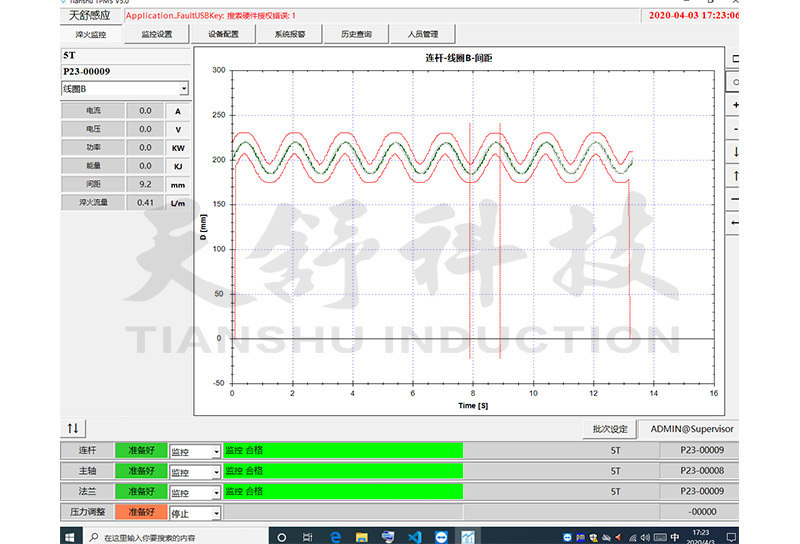Click the 法兰 station label button
This screenshot has width=800, height=544.
pos(87,491)
